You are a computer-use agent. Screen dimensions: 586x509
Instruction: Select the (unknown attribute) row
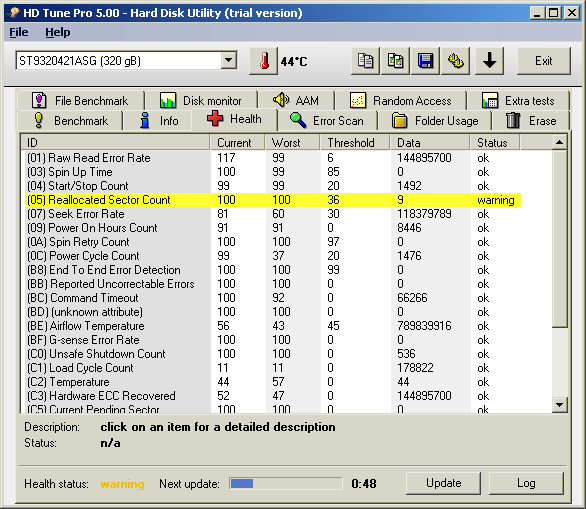tap(273, 312)
